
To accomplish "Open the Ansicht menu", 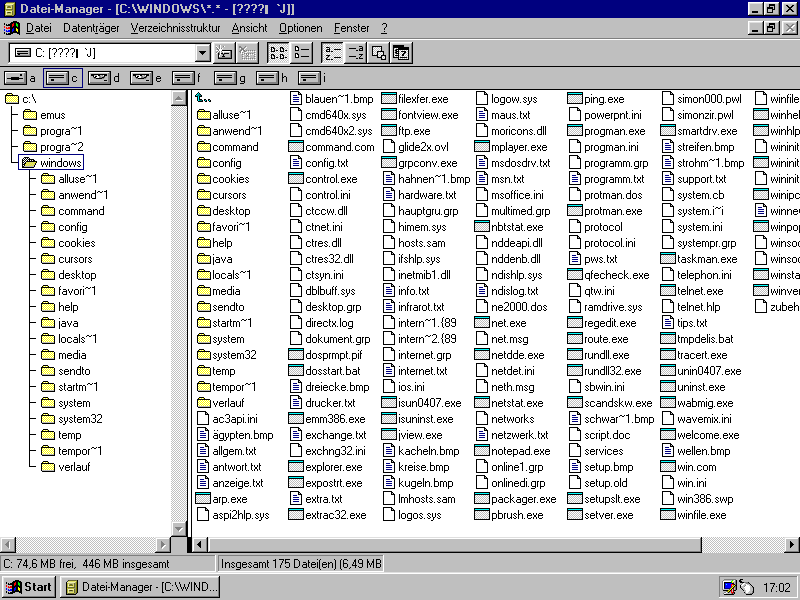I will click(x=249, y=28).
